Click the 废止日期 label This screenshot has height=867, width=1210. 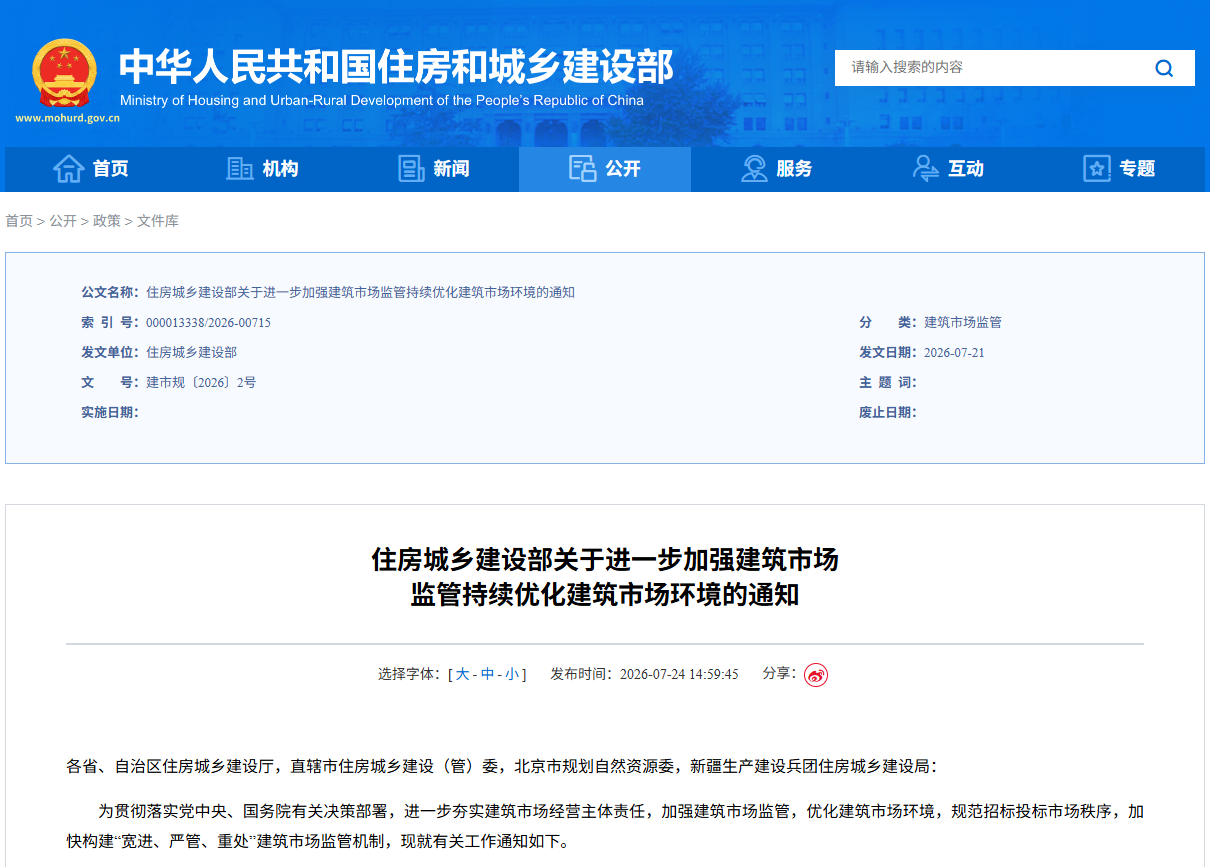pos(888,413)
